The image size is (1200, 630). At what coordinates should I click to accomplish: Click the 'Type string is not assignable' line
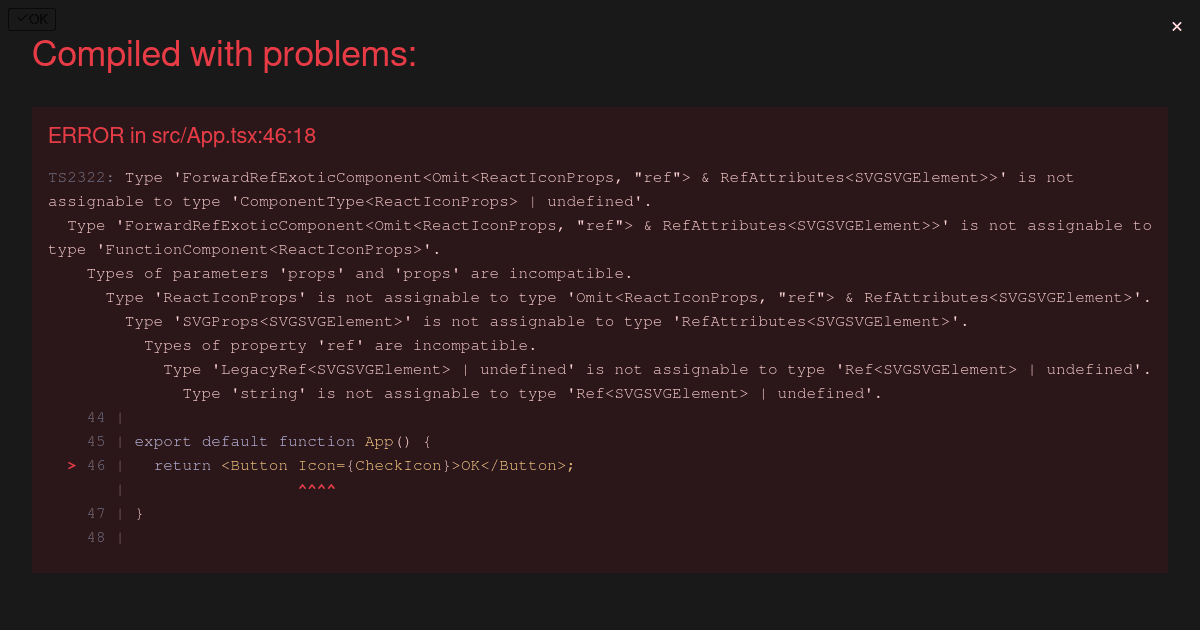point(533,394)
